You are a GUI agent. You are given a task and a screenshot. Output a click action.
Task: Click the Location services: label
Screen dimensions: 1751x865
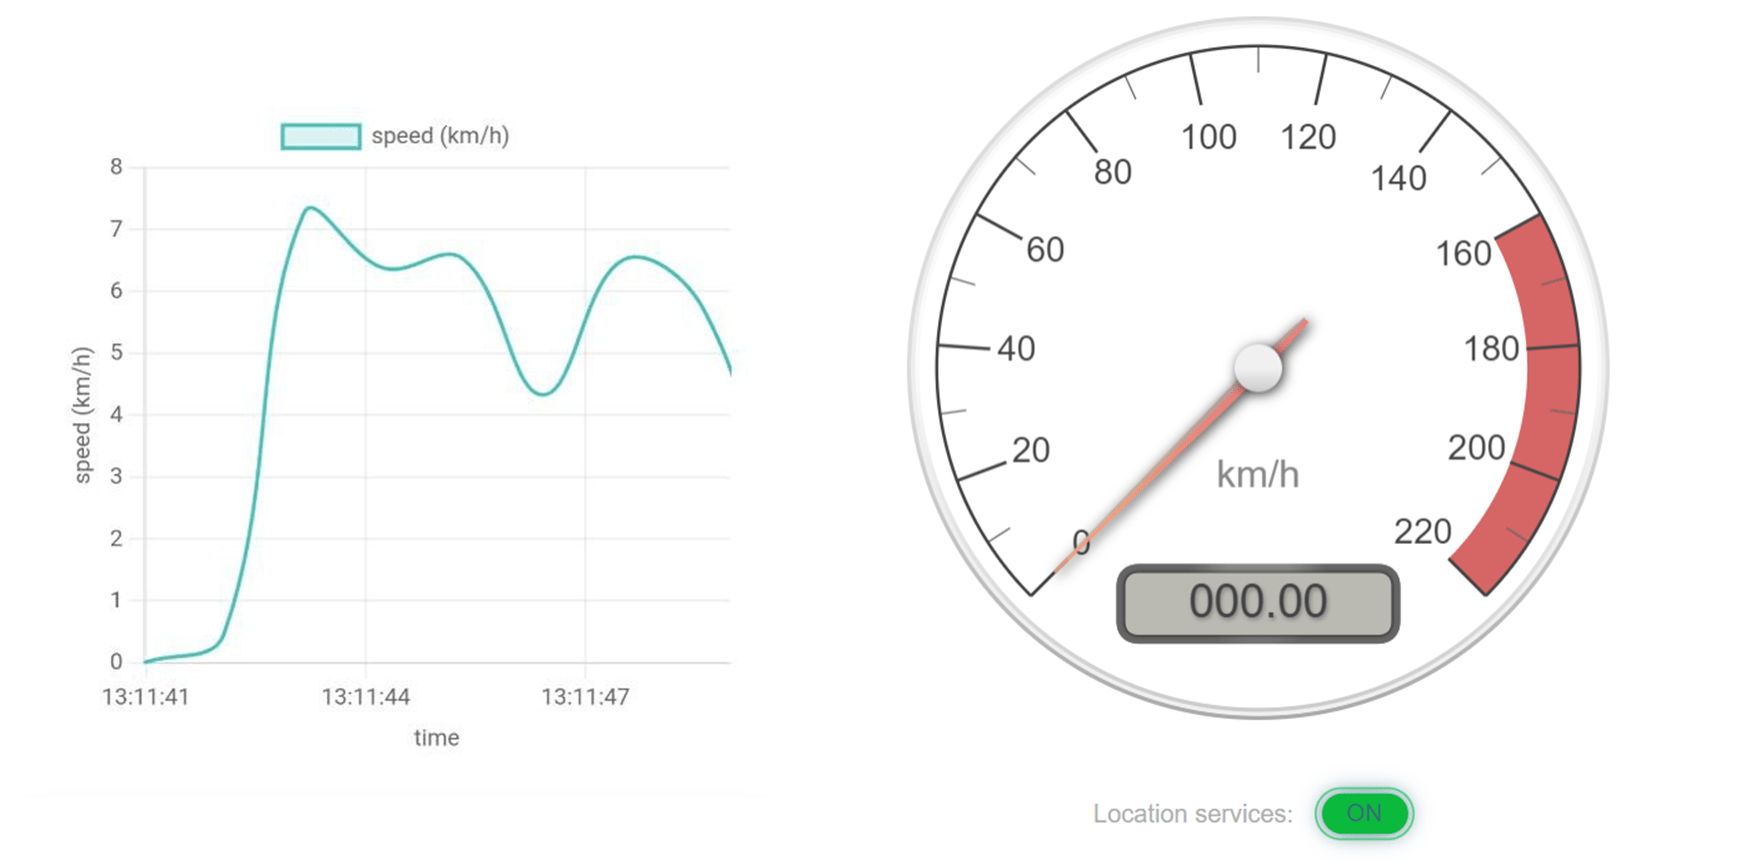[1193, 814]
